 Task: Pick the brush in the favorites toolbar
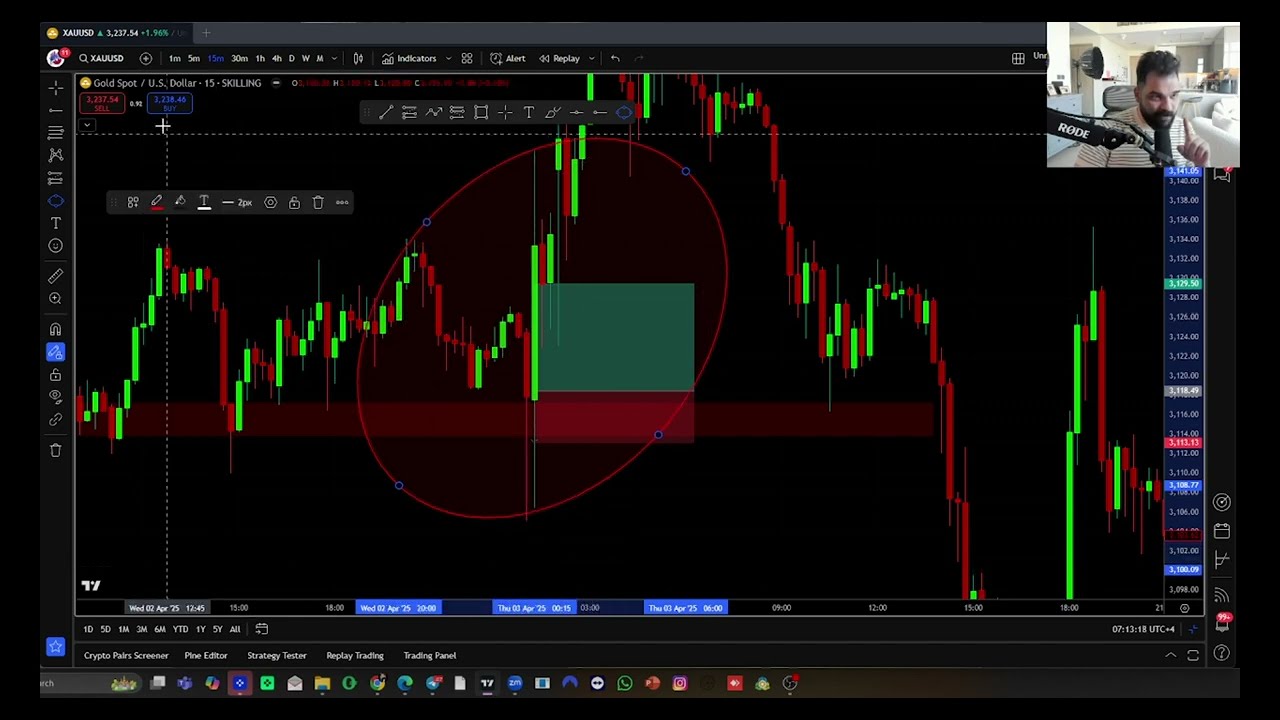[x=552, y=112]
